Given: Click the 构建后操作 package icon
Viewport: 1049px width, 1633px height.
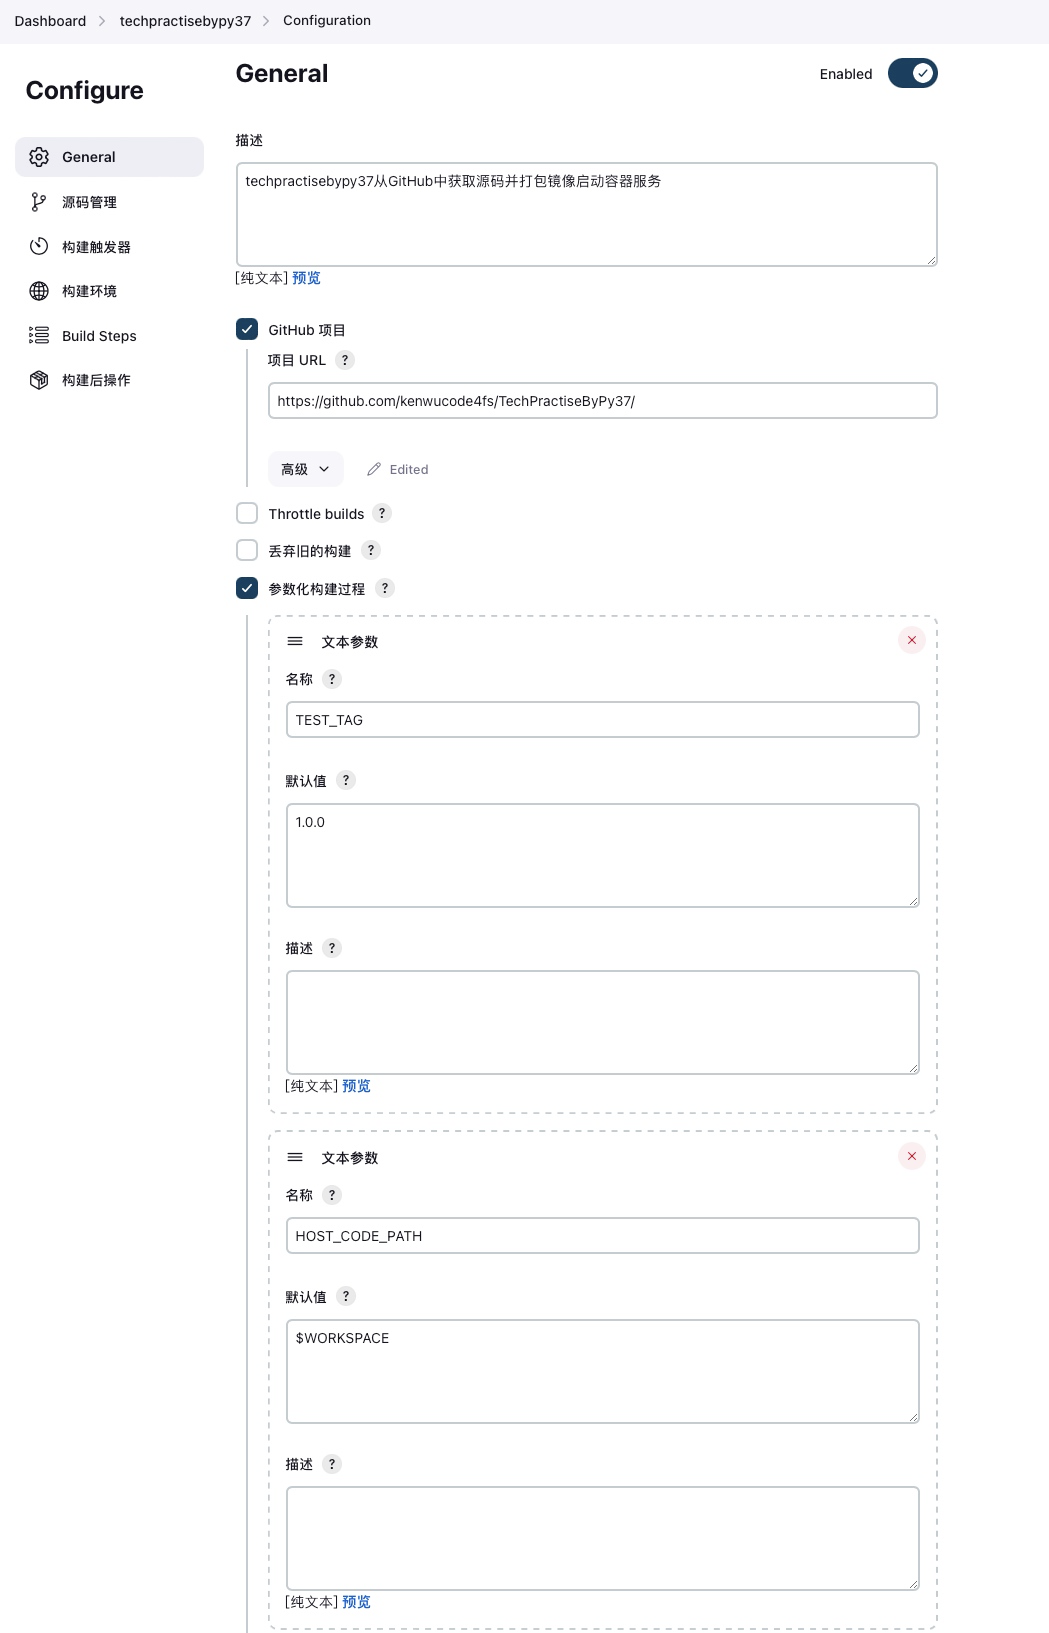Looking at the screenshot, I should 39,380.
